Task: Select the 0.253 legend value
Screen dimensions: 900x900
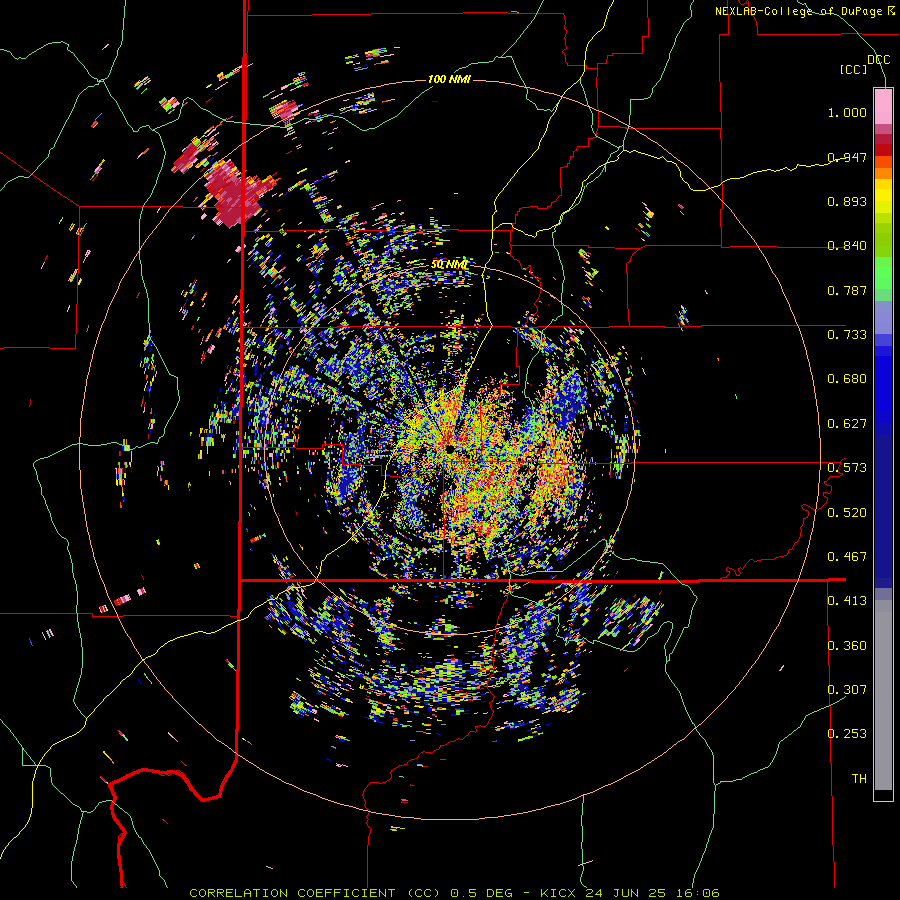Action: pyautogui.click(x=847, y=734)
